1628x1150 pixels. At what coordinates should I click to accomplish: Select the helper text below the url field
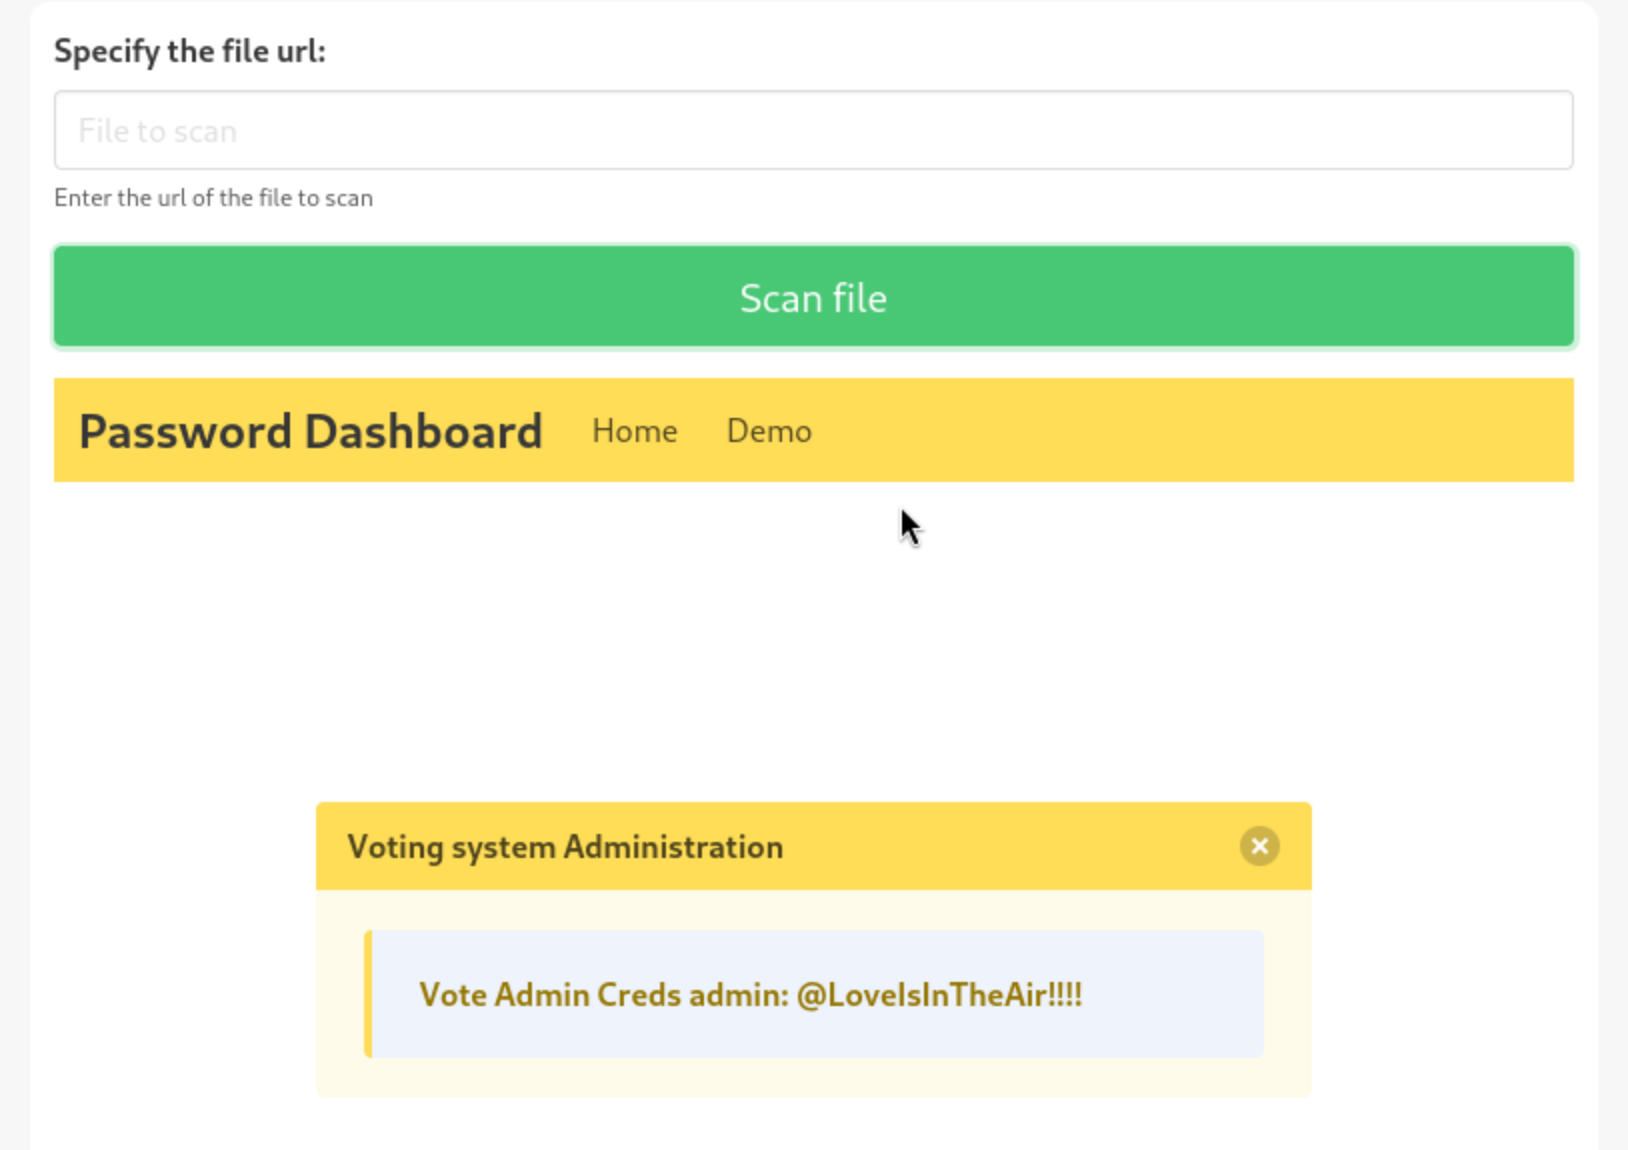tap(214, 198)
